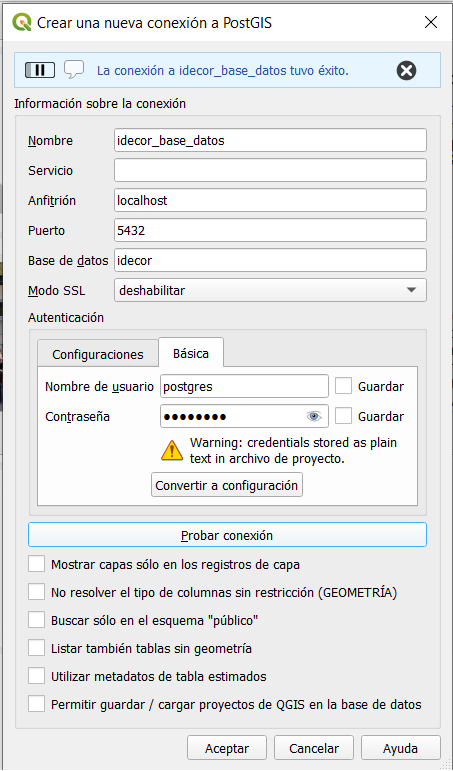The image size is (453, 771).
Task: Click the message bar pause countdown icon
Action: pos(40,70)
